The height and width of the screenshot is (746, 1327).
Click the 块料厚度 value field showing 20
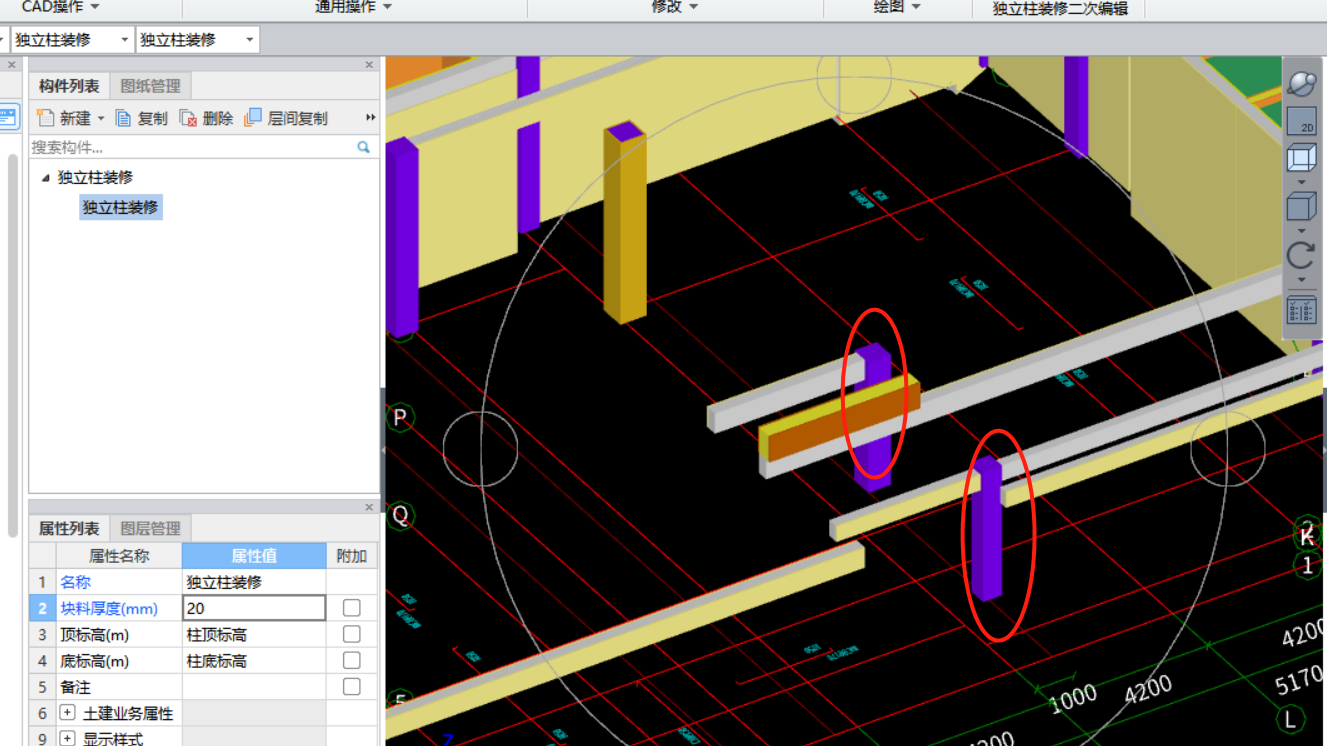click(x=254, y=608)
